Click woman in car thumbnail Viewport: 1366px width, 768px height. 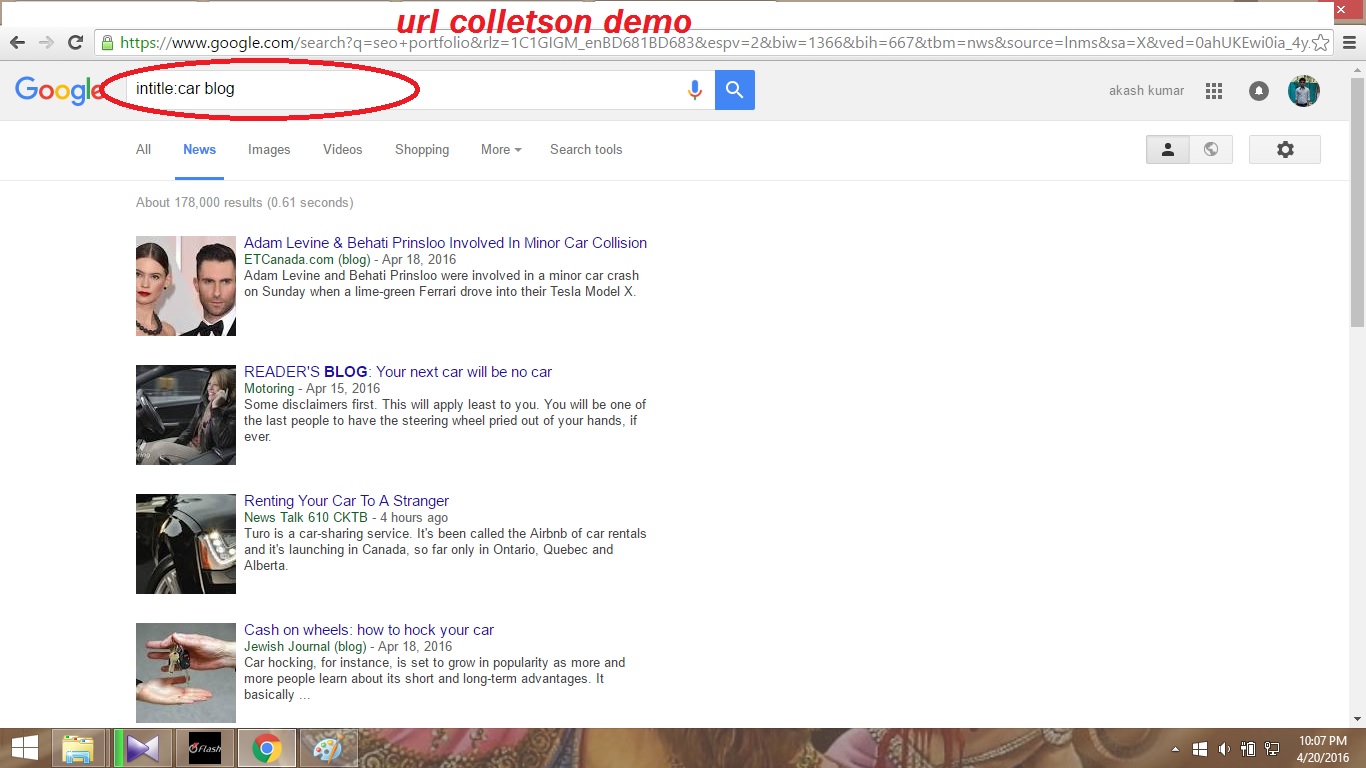point(186,415)
